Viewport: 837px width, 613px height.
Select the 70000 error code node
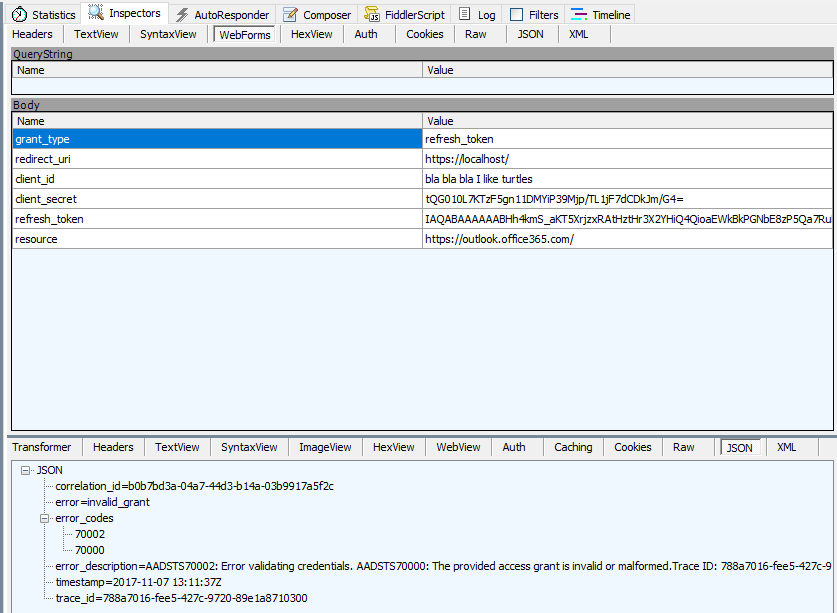point(90,551)
